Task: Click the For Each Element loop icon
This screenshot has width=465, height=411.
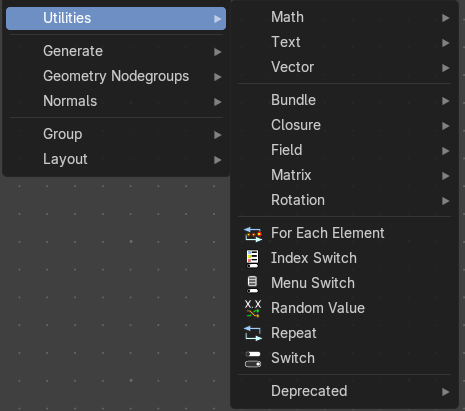Action: 253,234
